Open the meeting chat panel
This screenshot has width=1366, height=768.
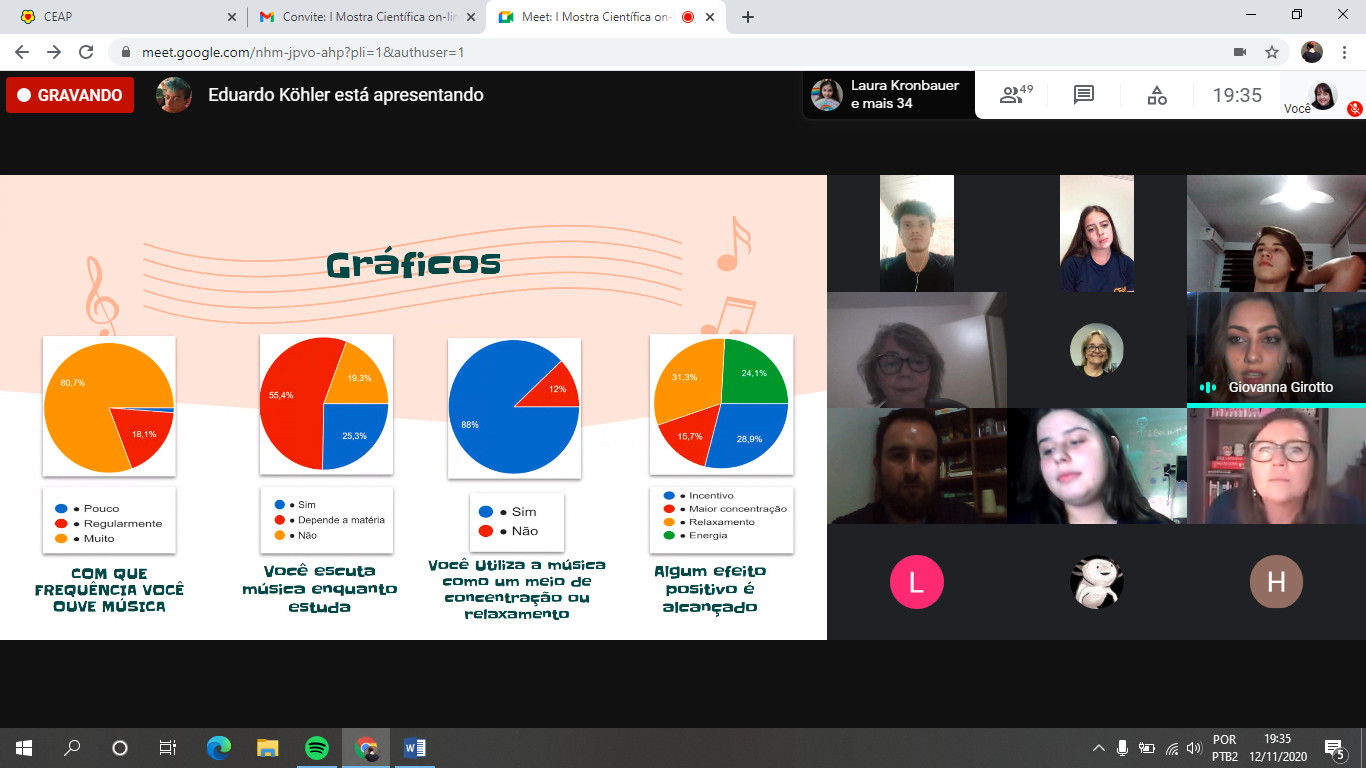(x=1083, y=95)
